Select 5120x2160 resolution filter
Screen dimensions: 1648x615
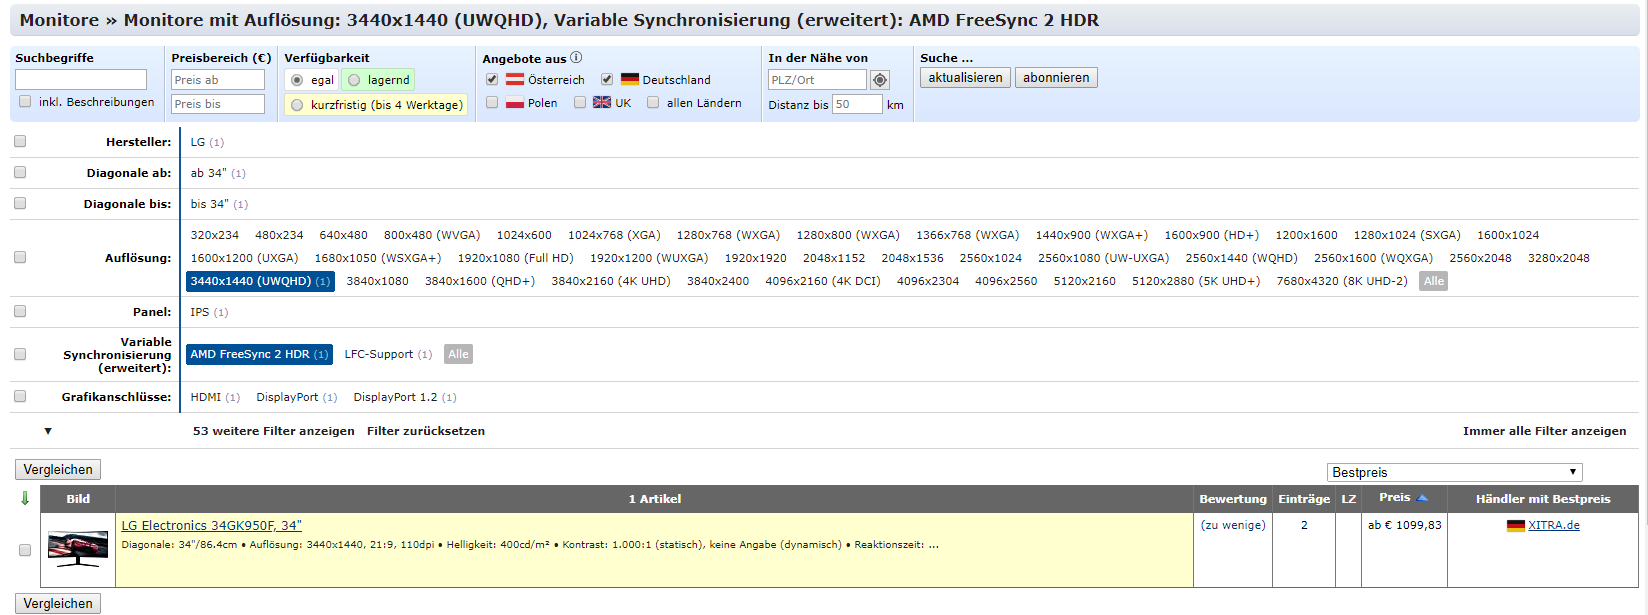click(x=1084, y=281)
